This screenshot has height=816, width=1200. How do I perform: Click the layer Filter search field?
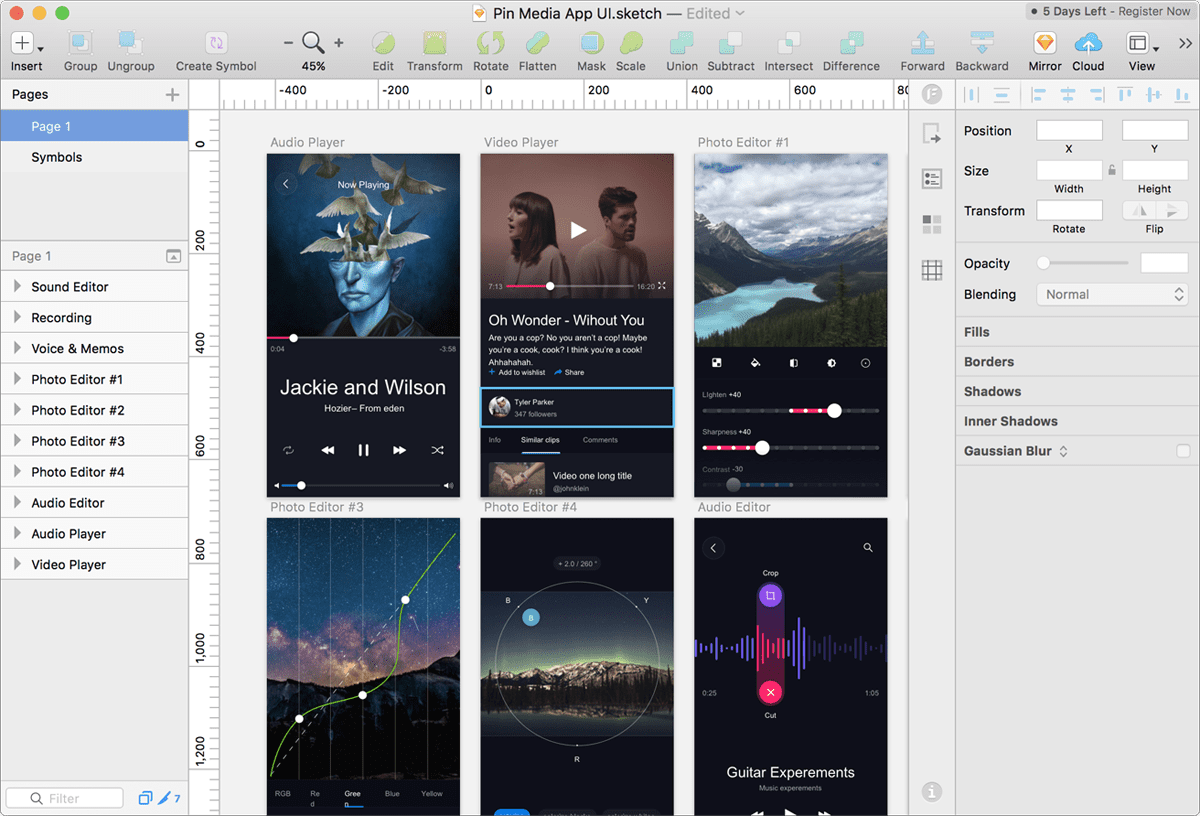[x=65, y=798]
